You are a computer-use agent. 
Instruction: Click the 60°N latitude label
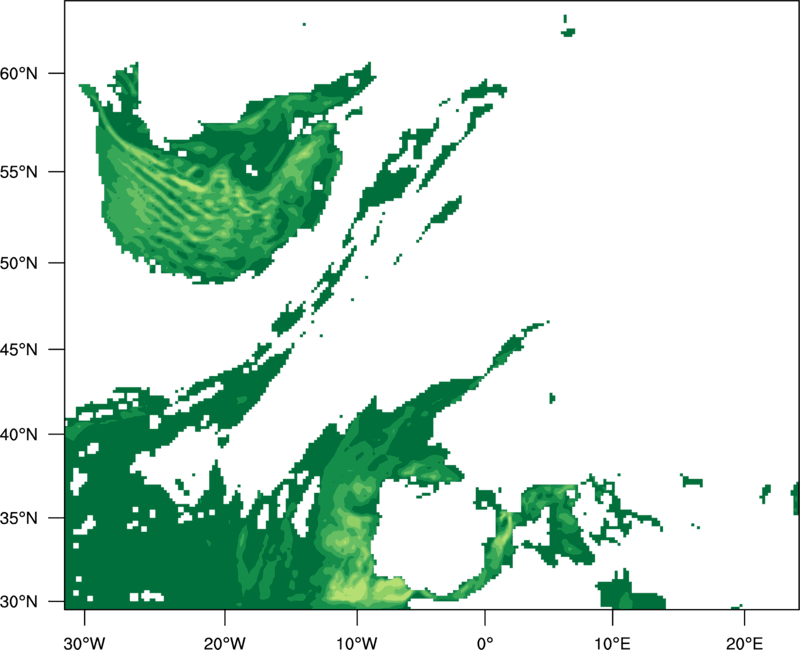[x=18, y=73]
